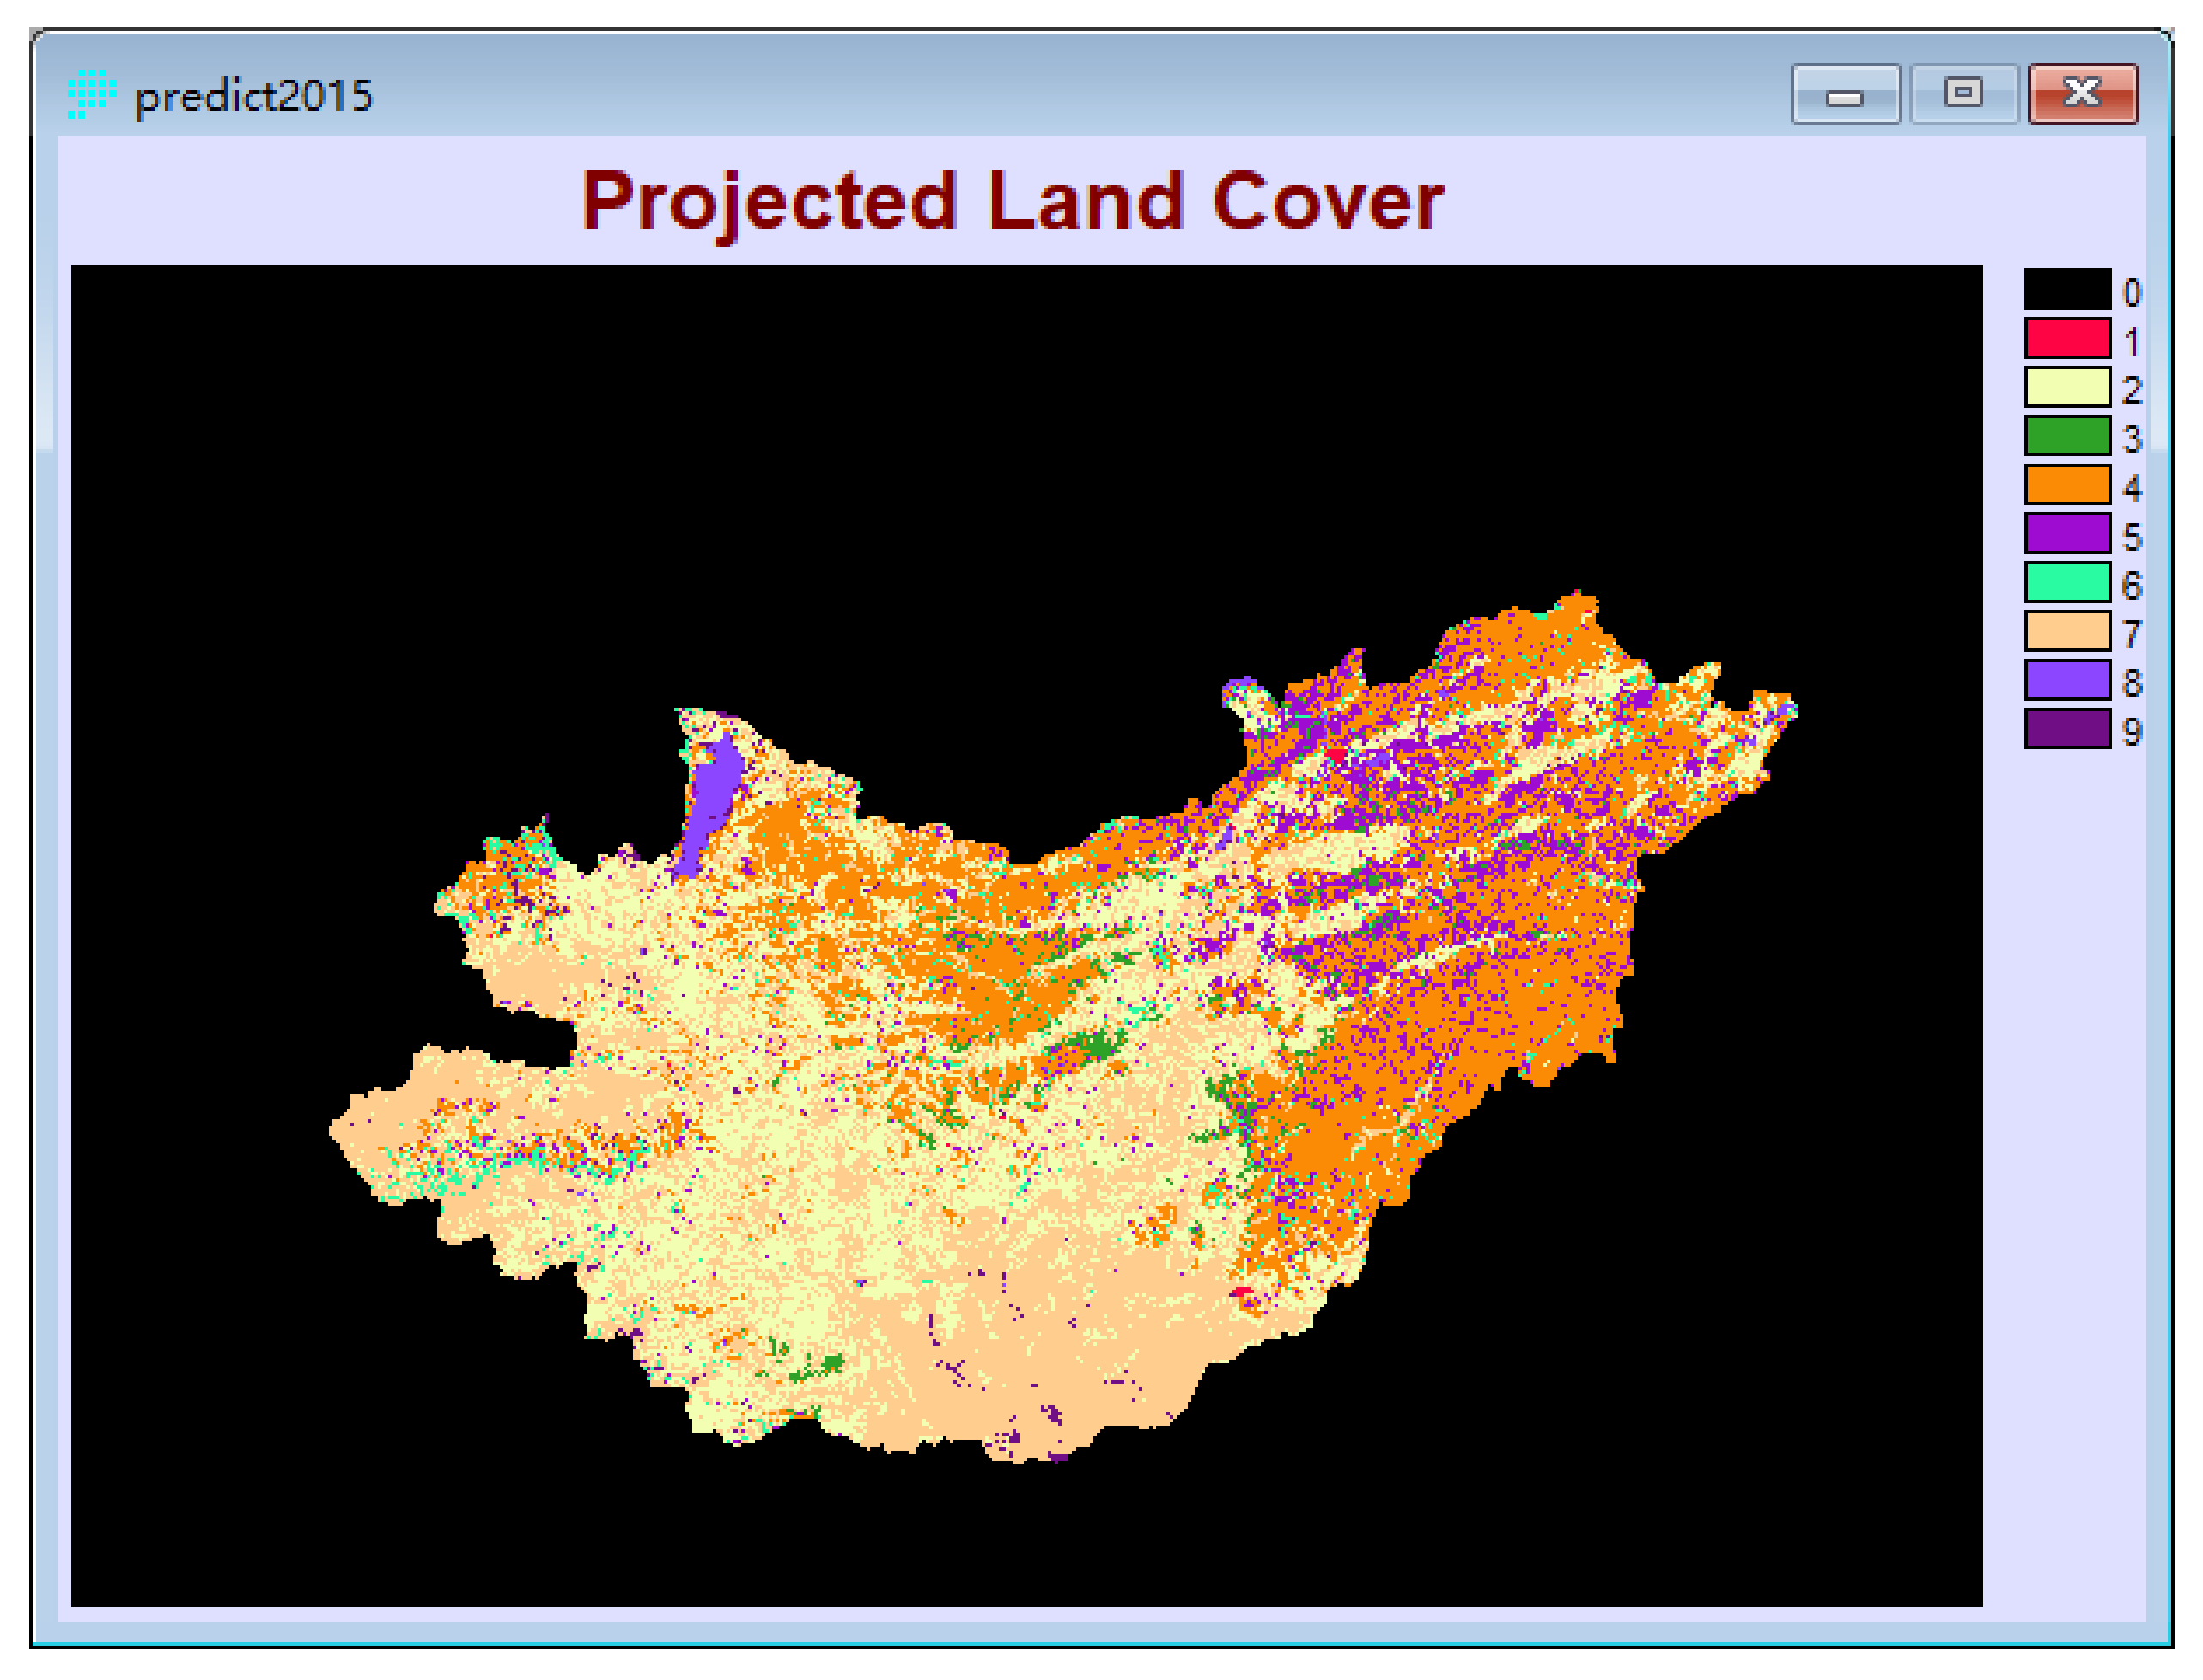The height and width of the screenshot is (1680, 2203).
Task: Maximize the predict2015 map window
Action: coord(1963,94)
